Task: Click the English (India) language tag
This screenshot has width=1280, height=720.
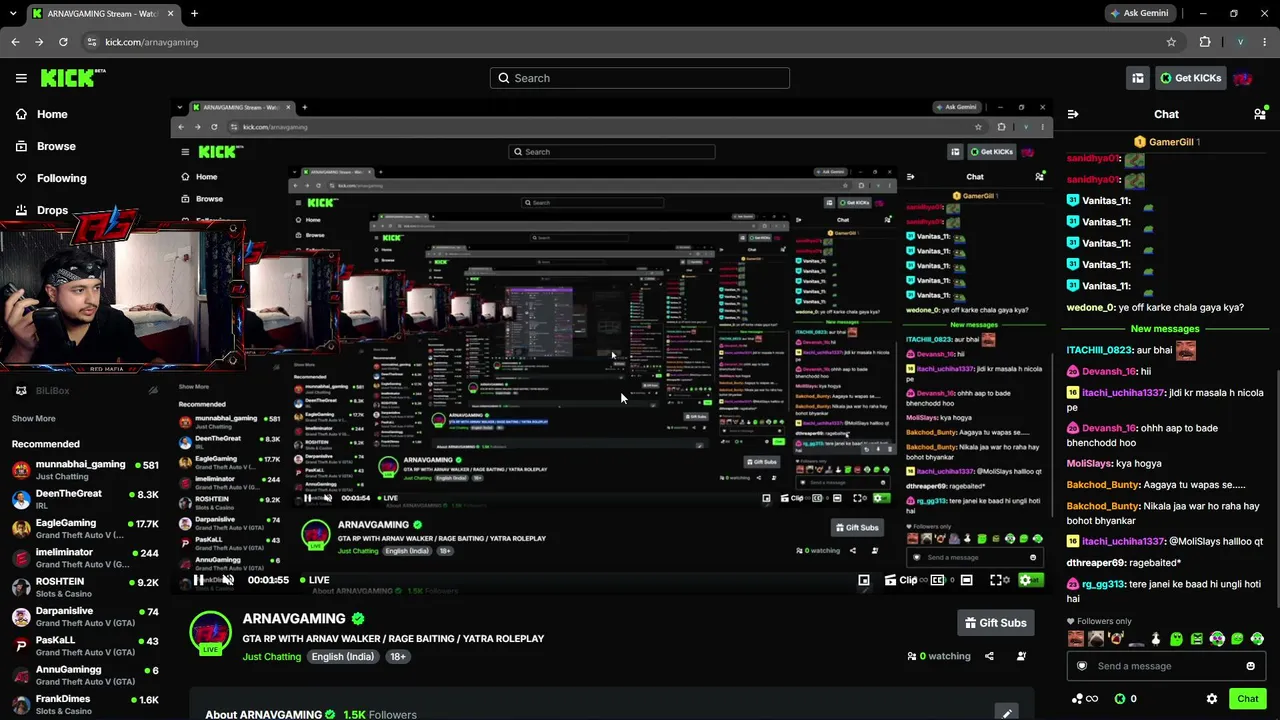Action: click(342, 657)
